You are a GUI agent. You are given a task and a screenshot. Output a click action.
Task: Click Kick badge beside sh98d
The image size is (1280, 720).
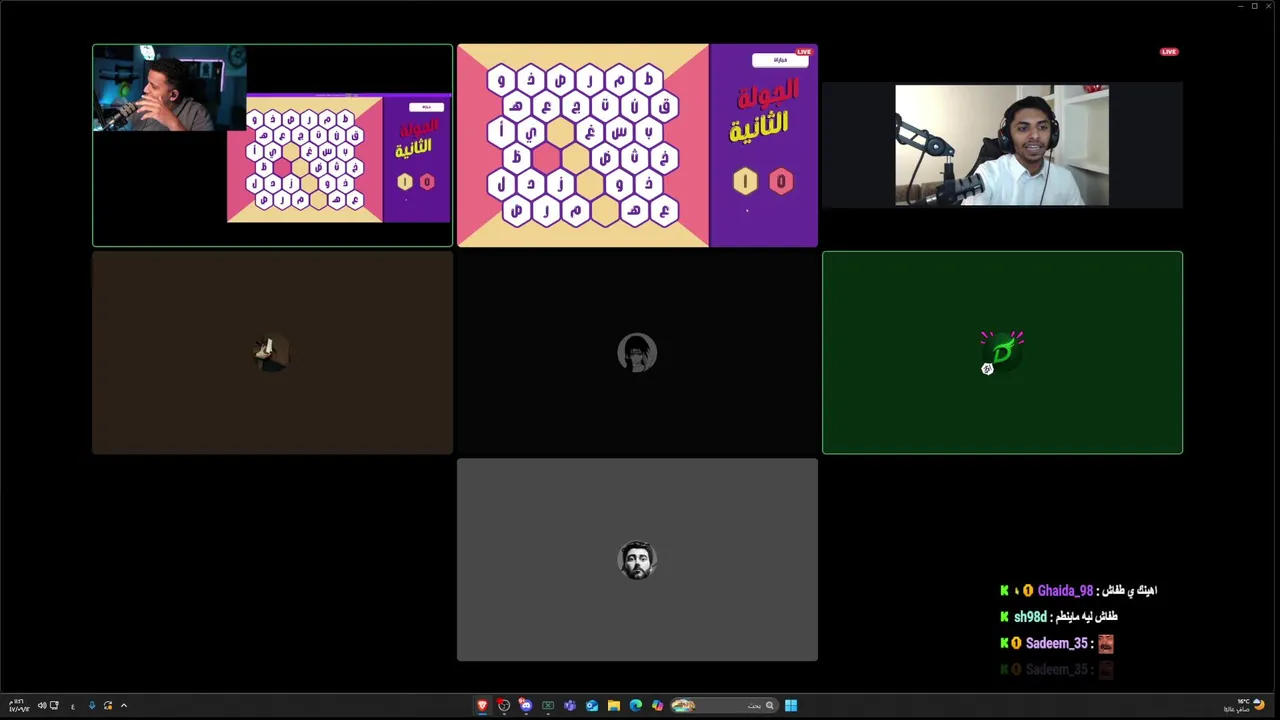pos(1004,617)
